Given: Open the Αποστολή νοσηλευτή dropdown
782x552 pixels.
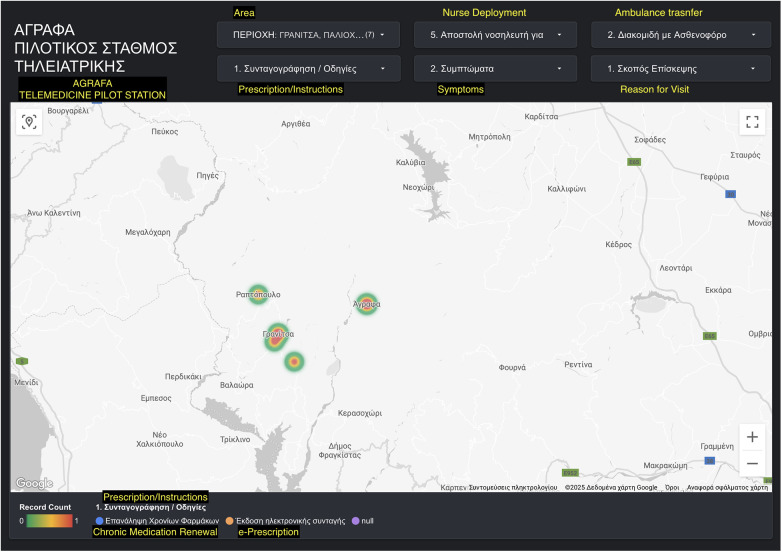Looking at the screenshot, I should (x=495, y=35).
